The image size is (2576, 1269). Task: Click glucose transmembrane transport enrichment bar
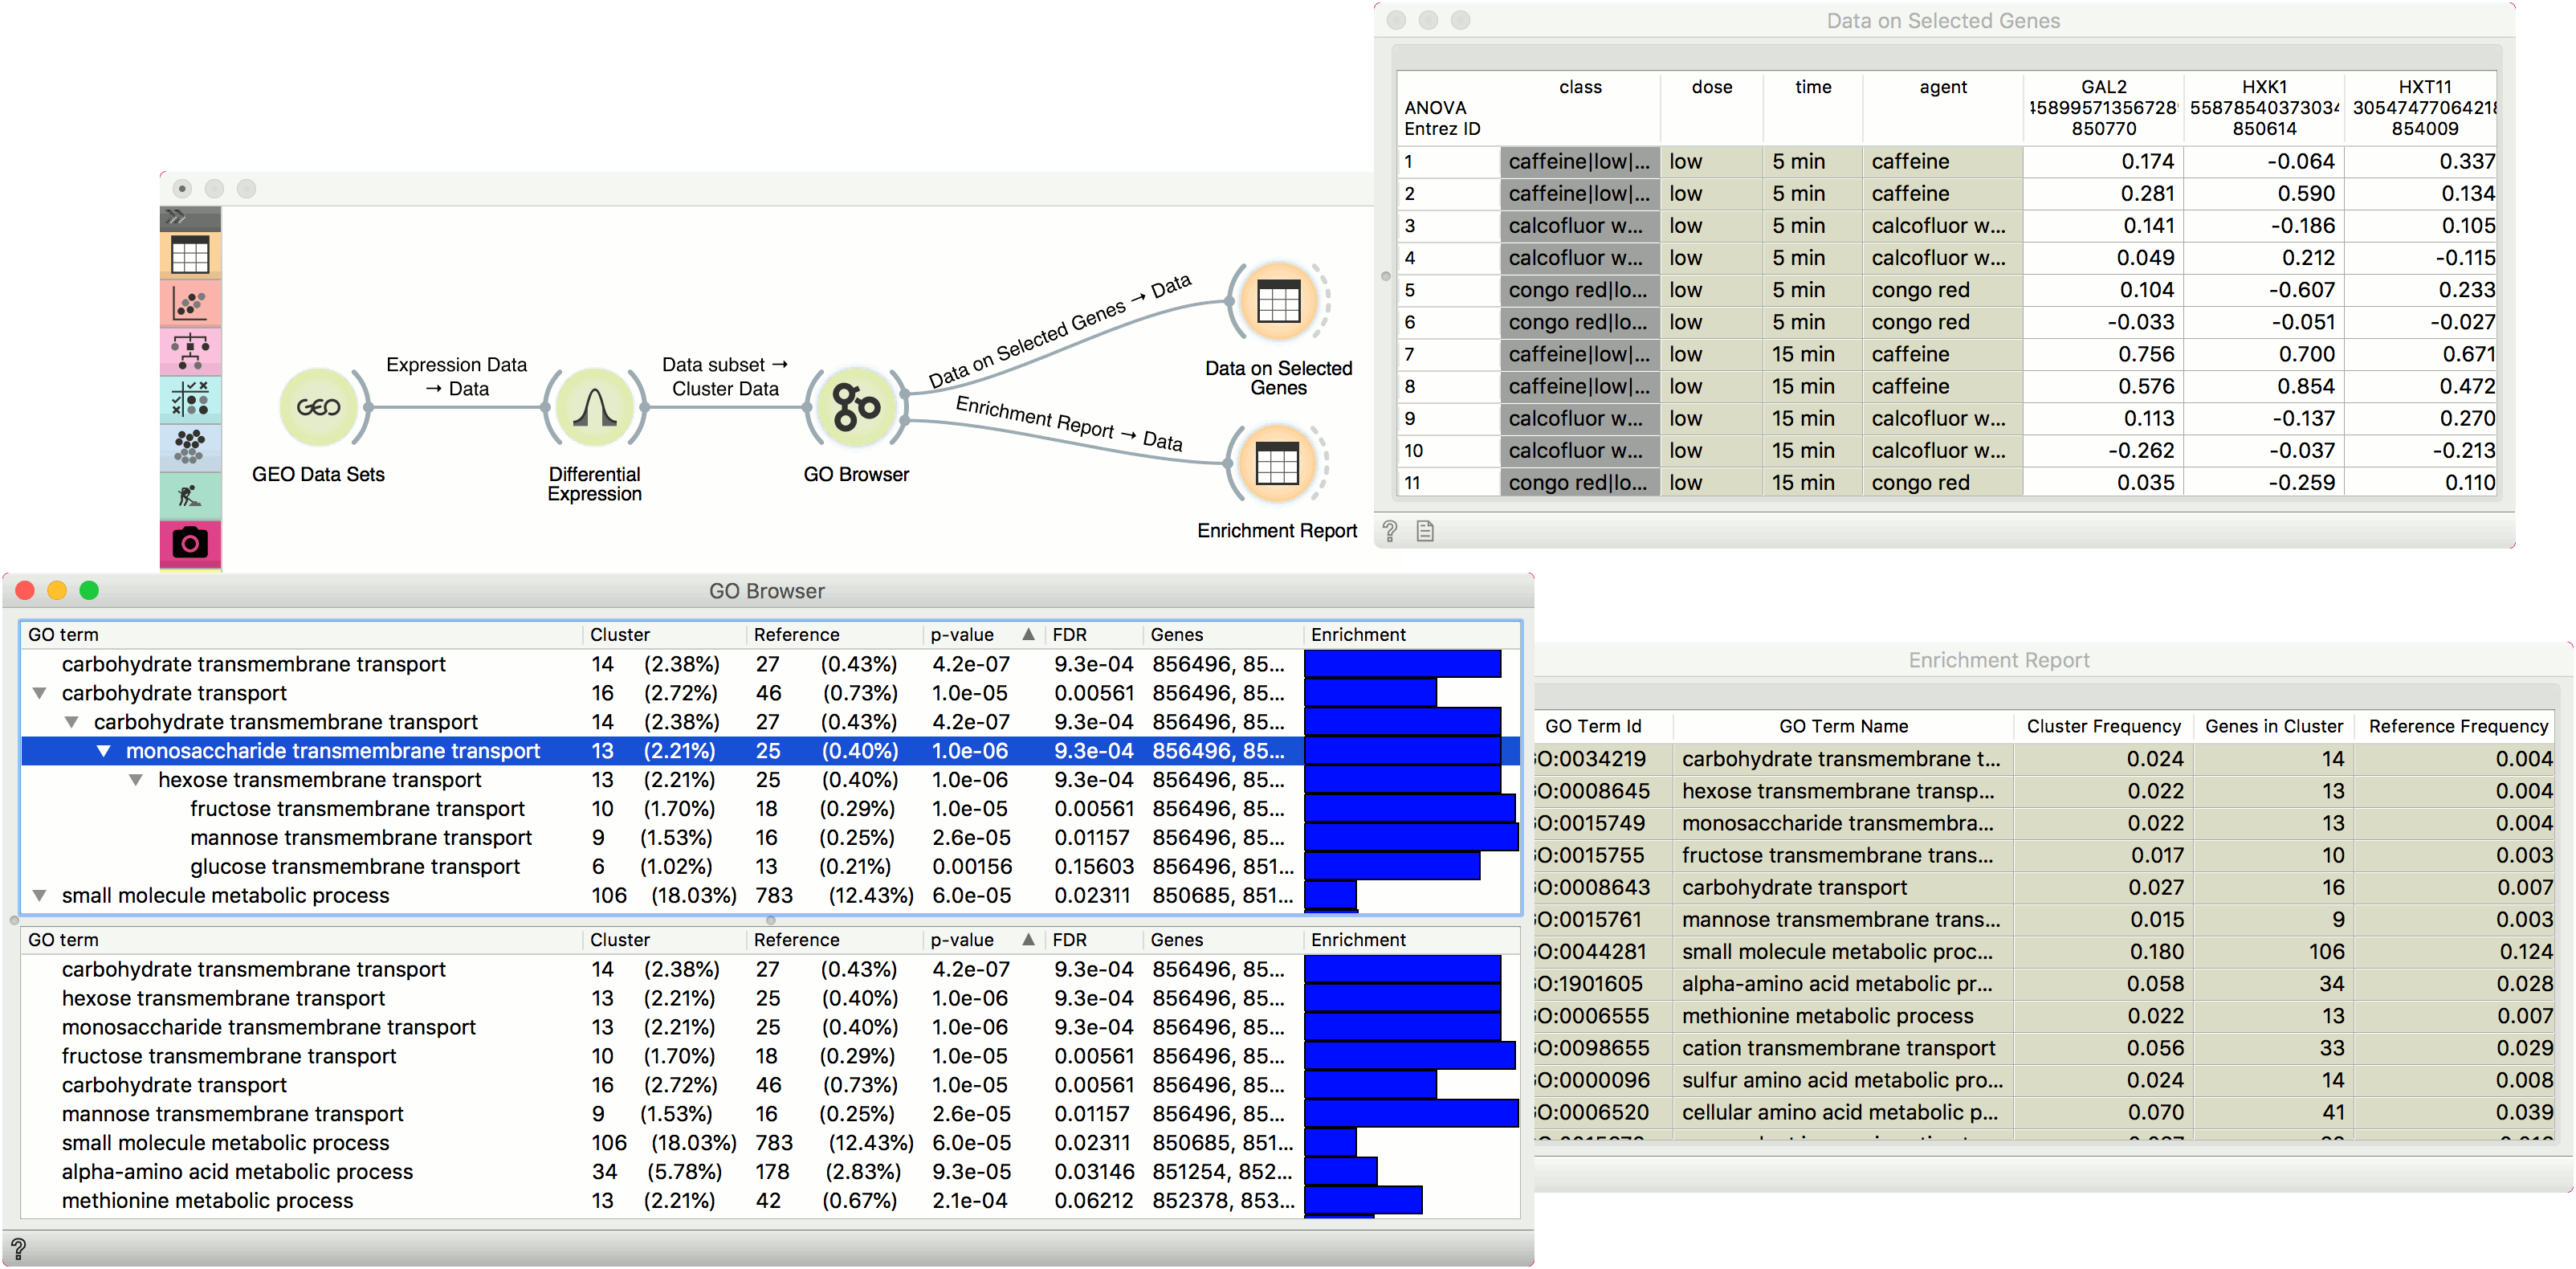(x=1392, y=867)
